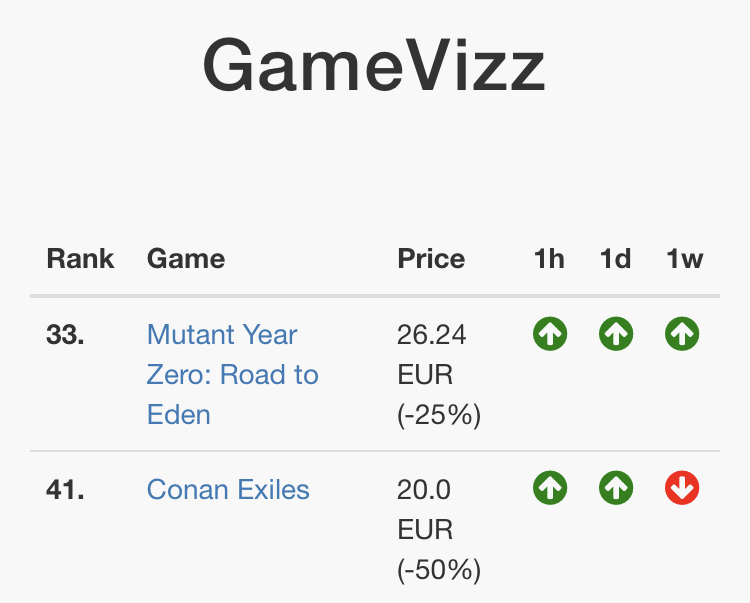Open the Conan Exiles game link

coord(228,490)
